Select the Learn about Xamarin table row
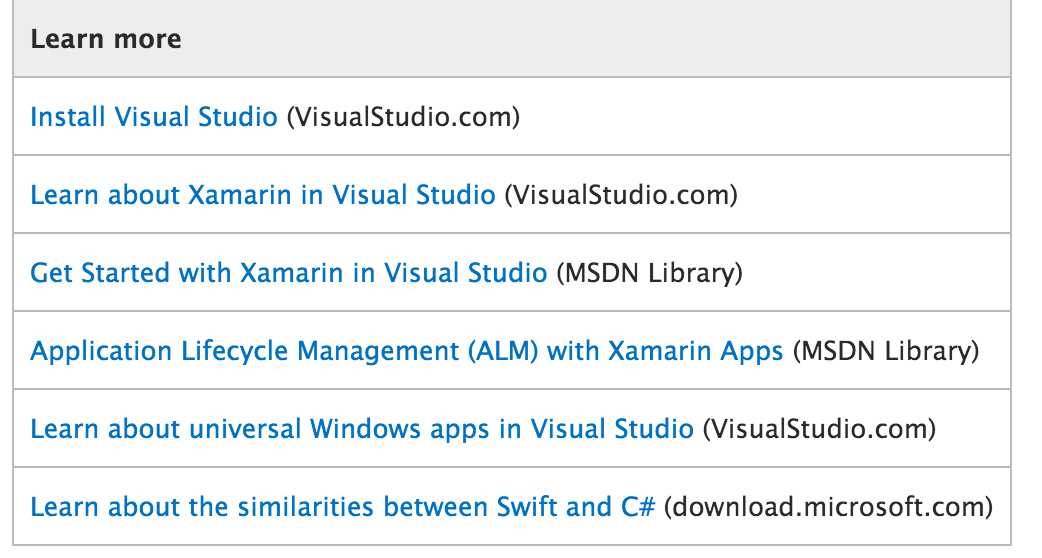 pyautogui.click(x=512, y=195)
